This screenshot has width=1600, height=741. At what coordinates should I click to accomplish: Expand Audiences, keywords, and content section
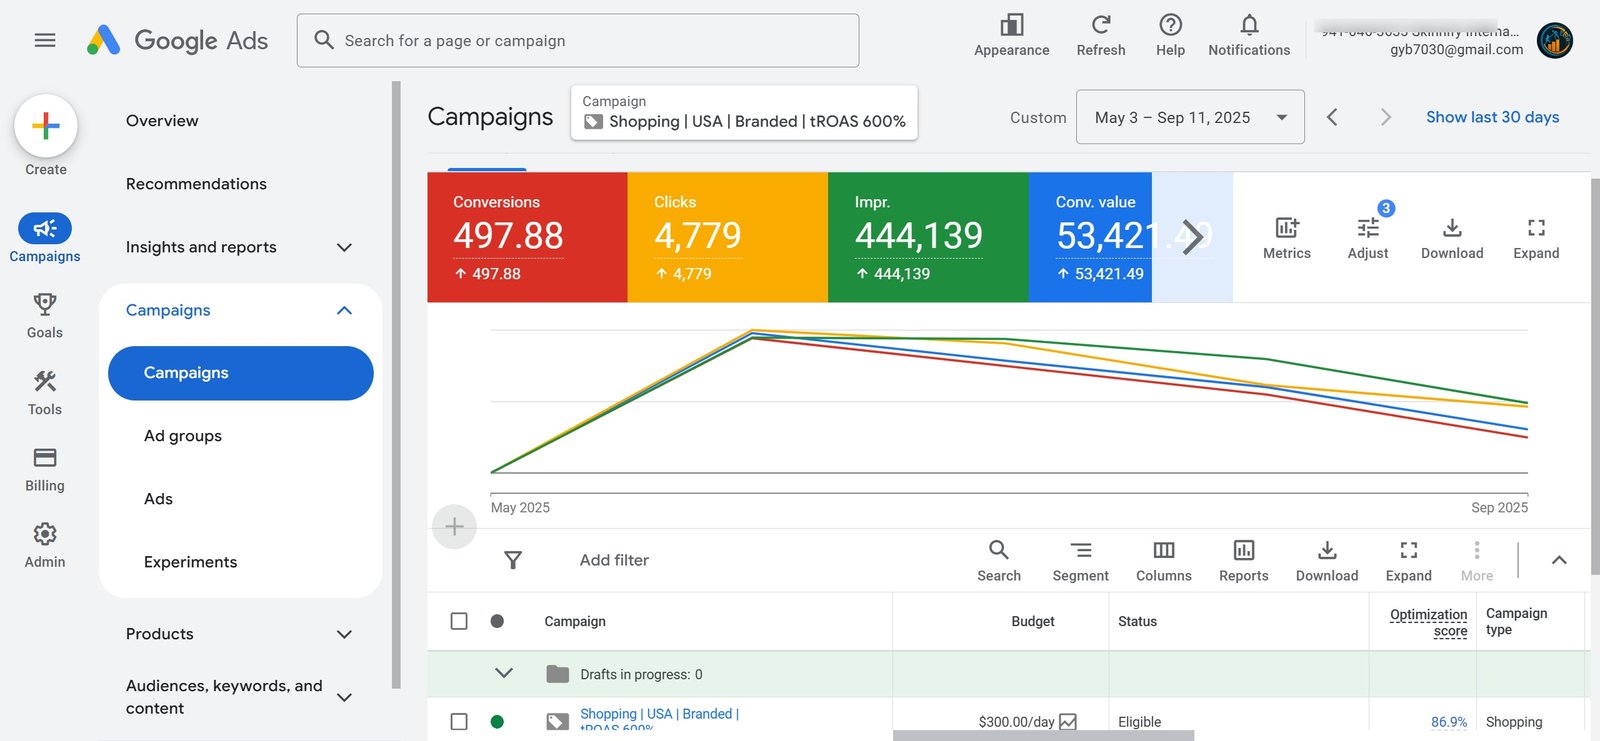pos(344,697)
